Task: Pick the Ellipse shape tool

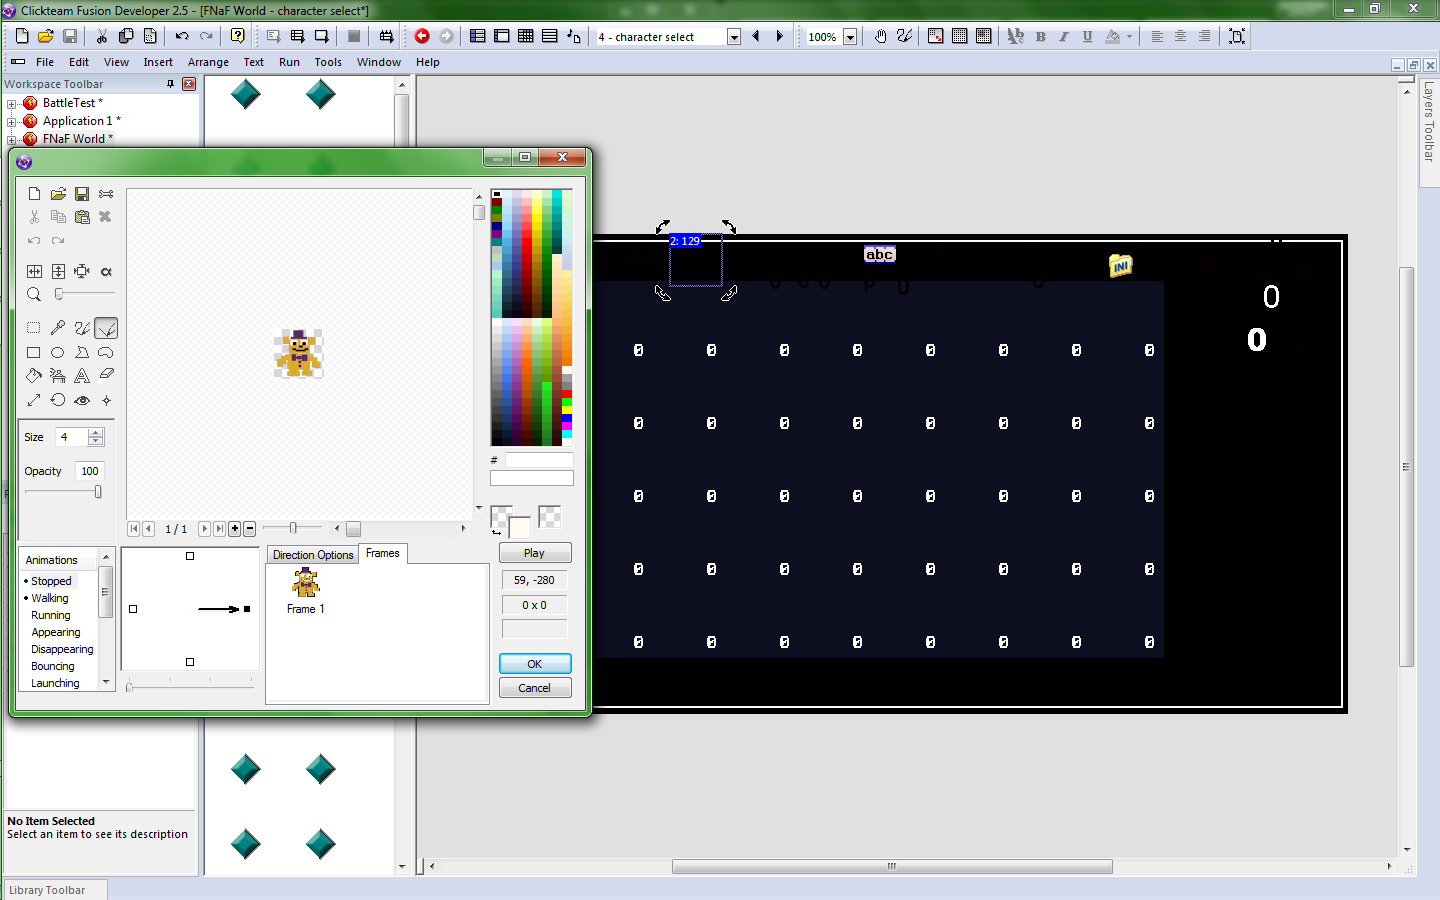Action: coord(58,352)
